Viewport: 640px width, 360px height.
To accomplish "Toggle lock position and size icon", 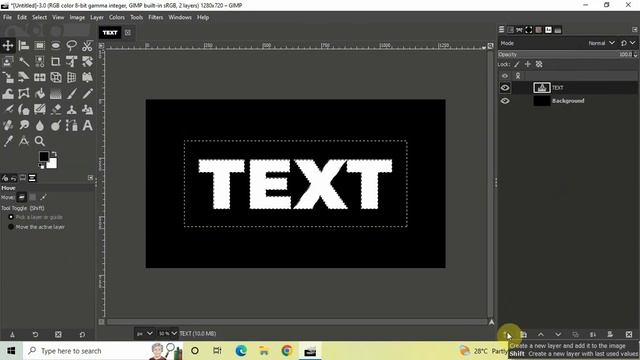I will (x=528, y=64).
